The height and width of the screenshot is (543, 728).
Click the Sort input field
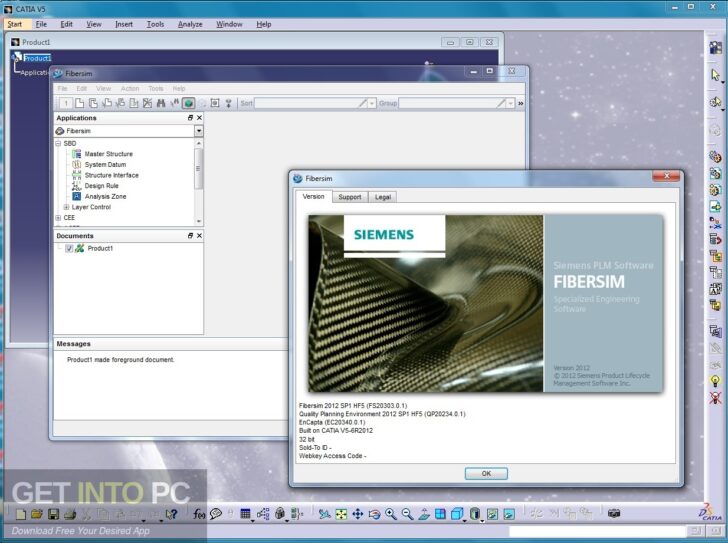[312, 103]
